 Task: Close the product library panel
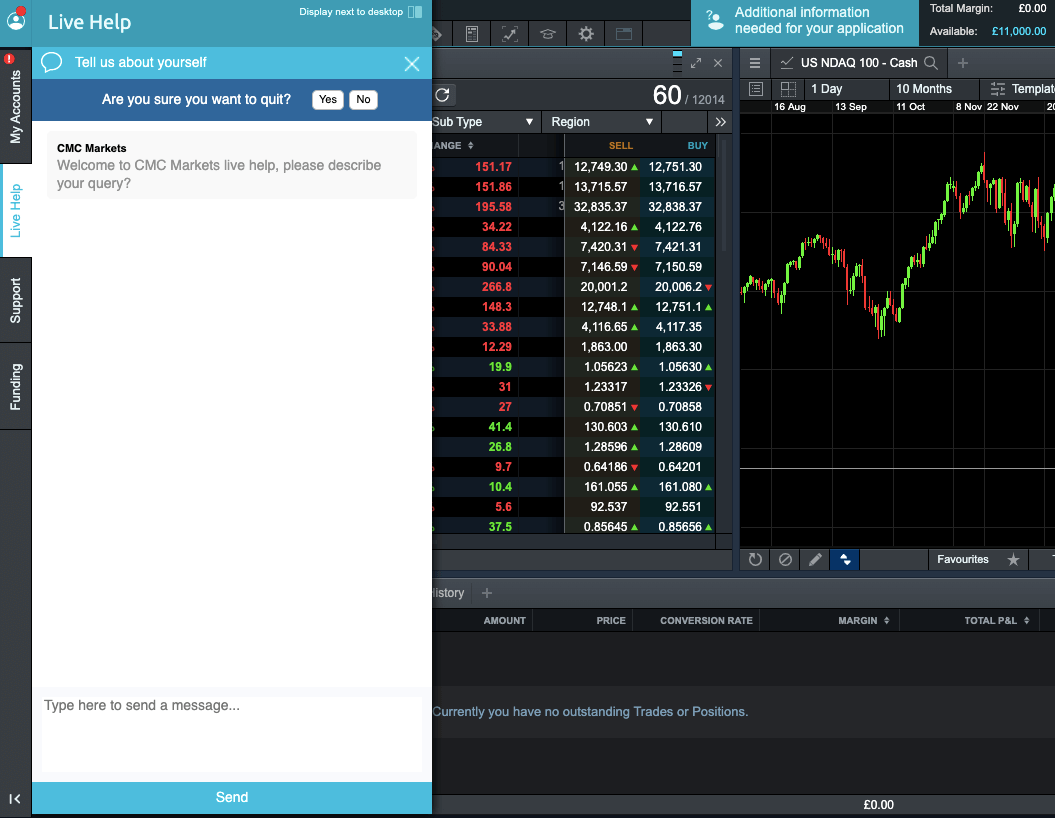(718, 63)
